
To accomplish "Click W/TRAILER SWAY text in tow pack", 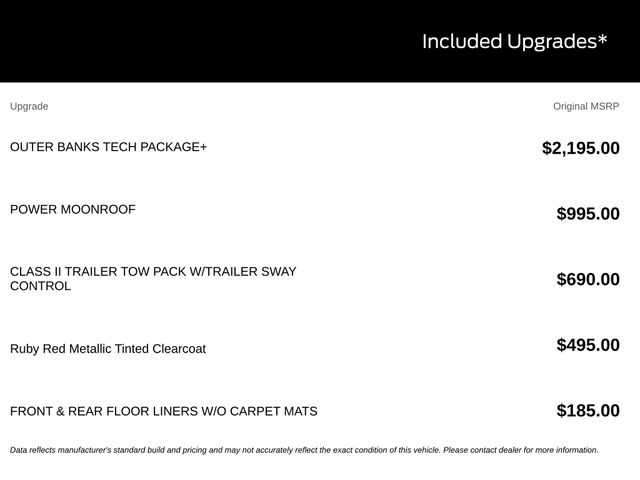I will click(x=243, y=271).
